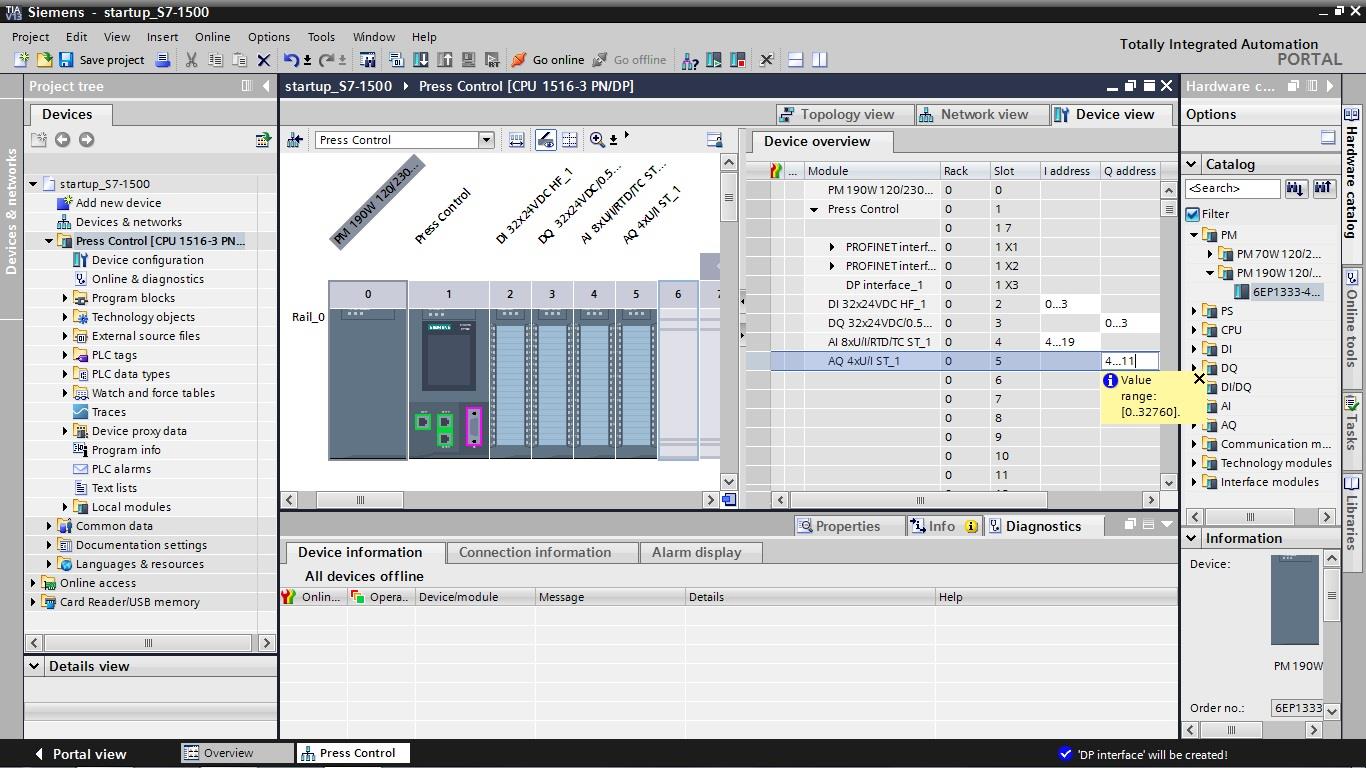Expand the Program blocks tree node

(65, 298)
